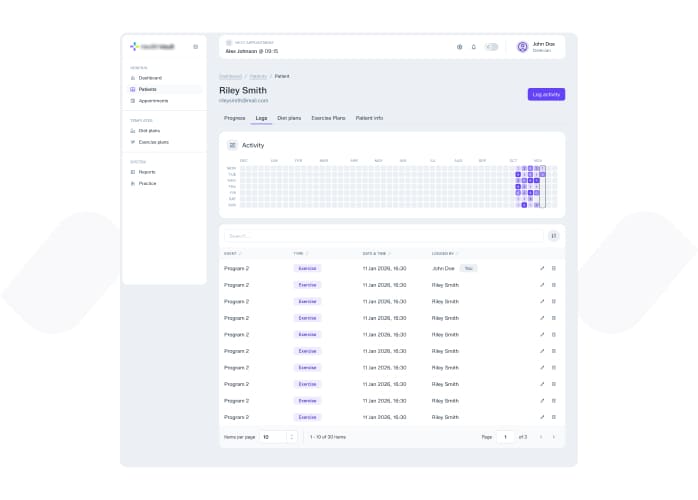Sort by the Type column header
Screen dimensions: 698x500
pyautogui.click(x=300, y=253)
